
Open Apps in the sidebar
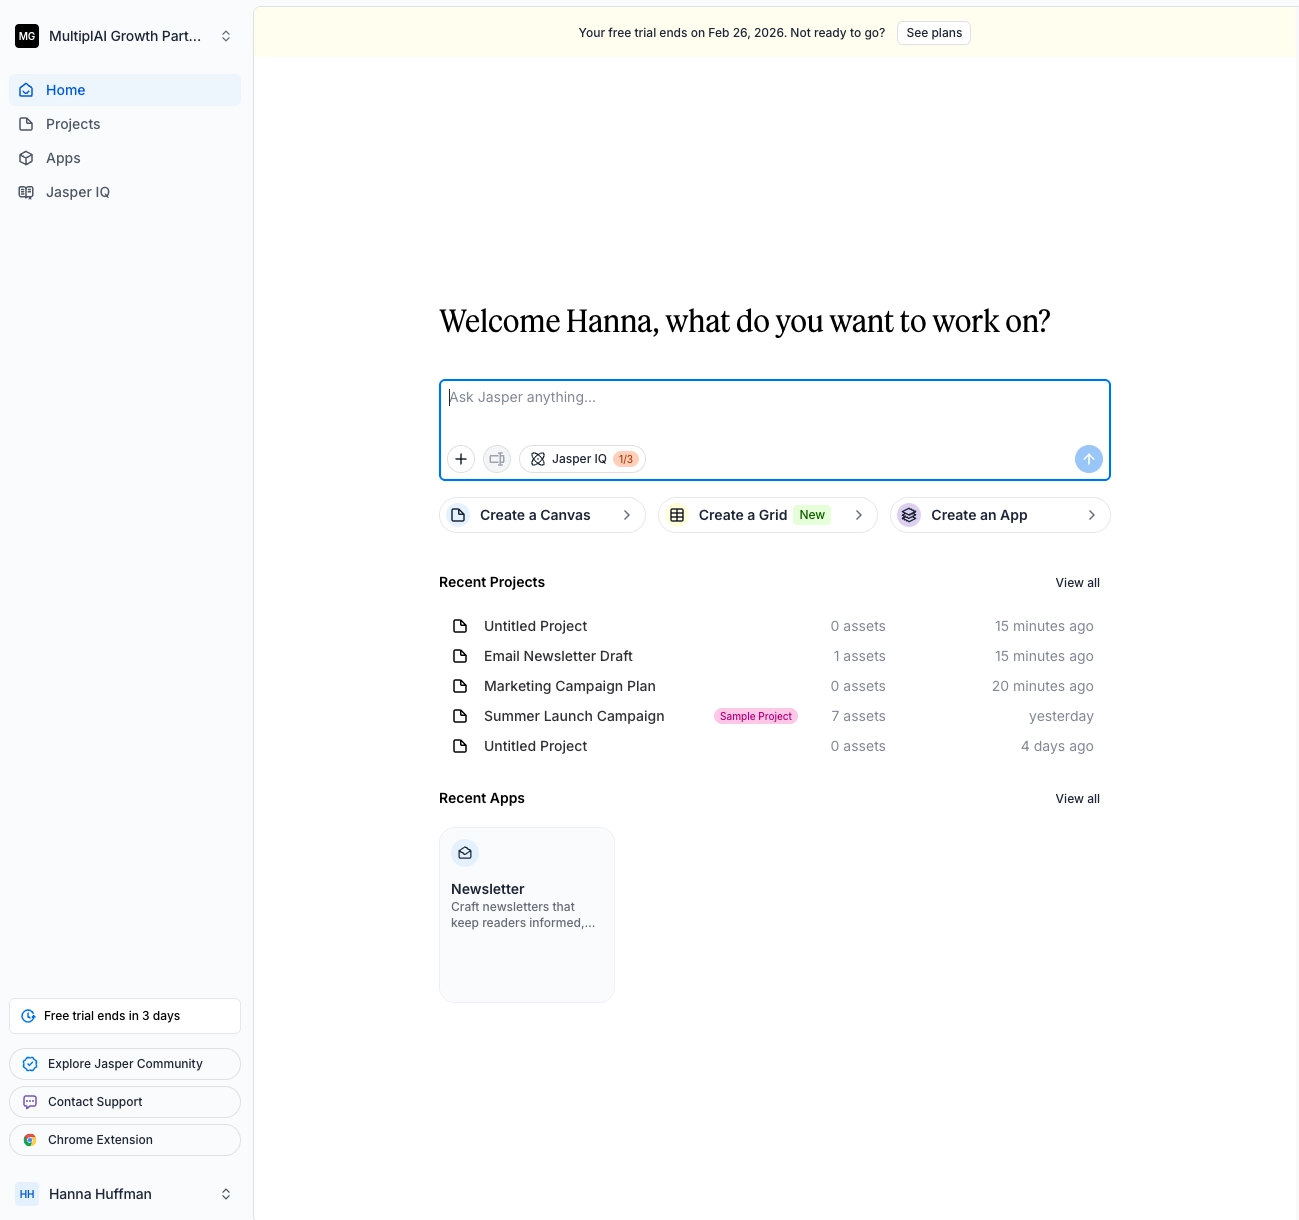63,158
